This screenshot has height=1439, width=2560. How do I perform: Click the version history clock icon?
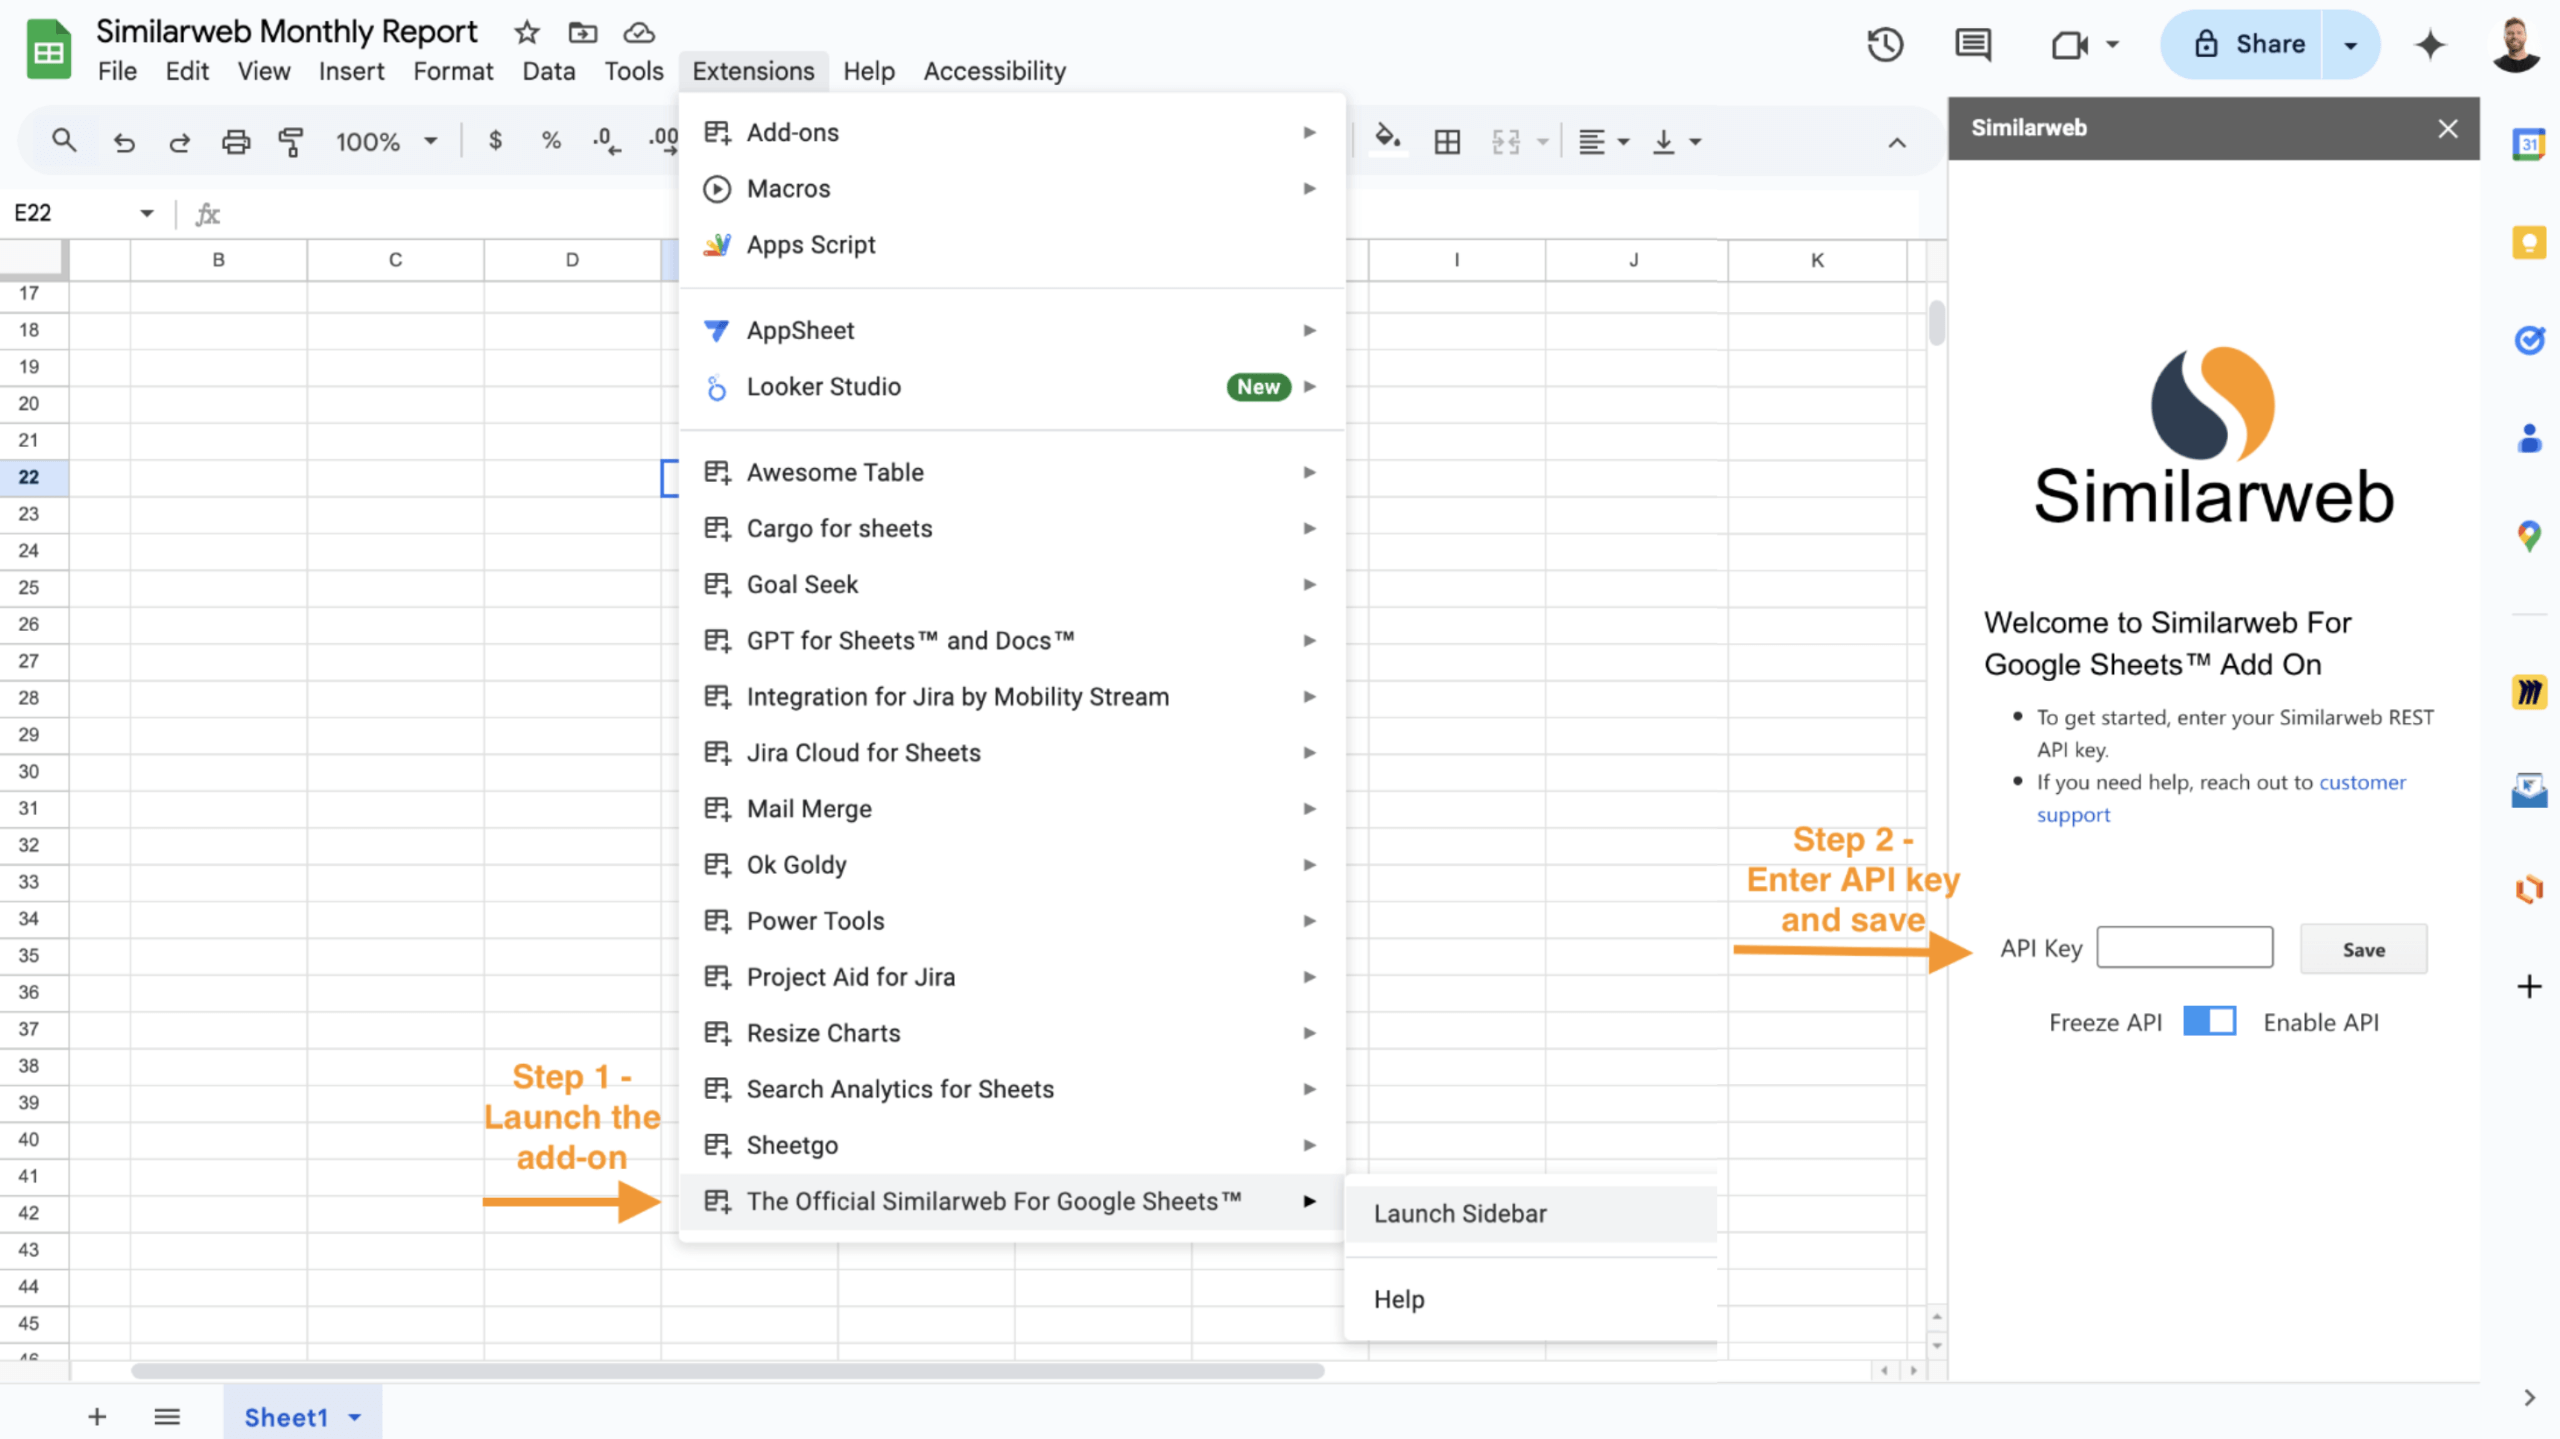(x=1884, y=44)
